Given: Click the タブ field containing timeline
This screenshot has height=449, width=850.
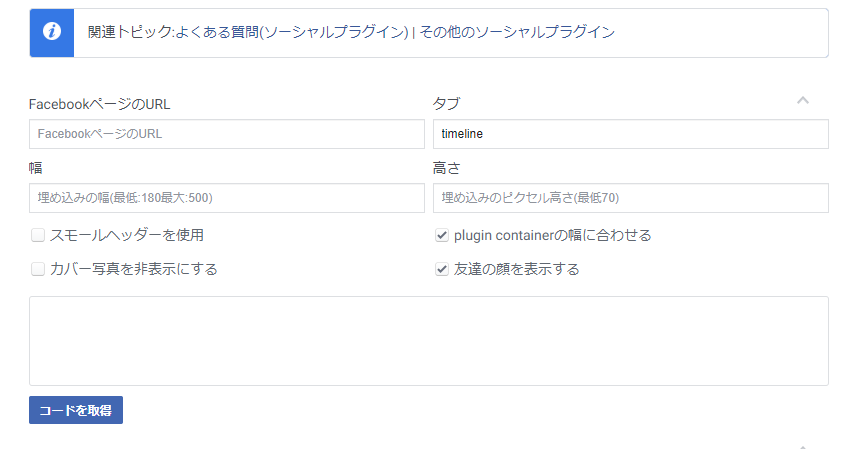Looking at the screenshot, I should tap(630, 134).
